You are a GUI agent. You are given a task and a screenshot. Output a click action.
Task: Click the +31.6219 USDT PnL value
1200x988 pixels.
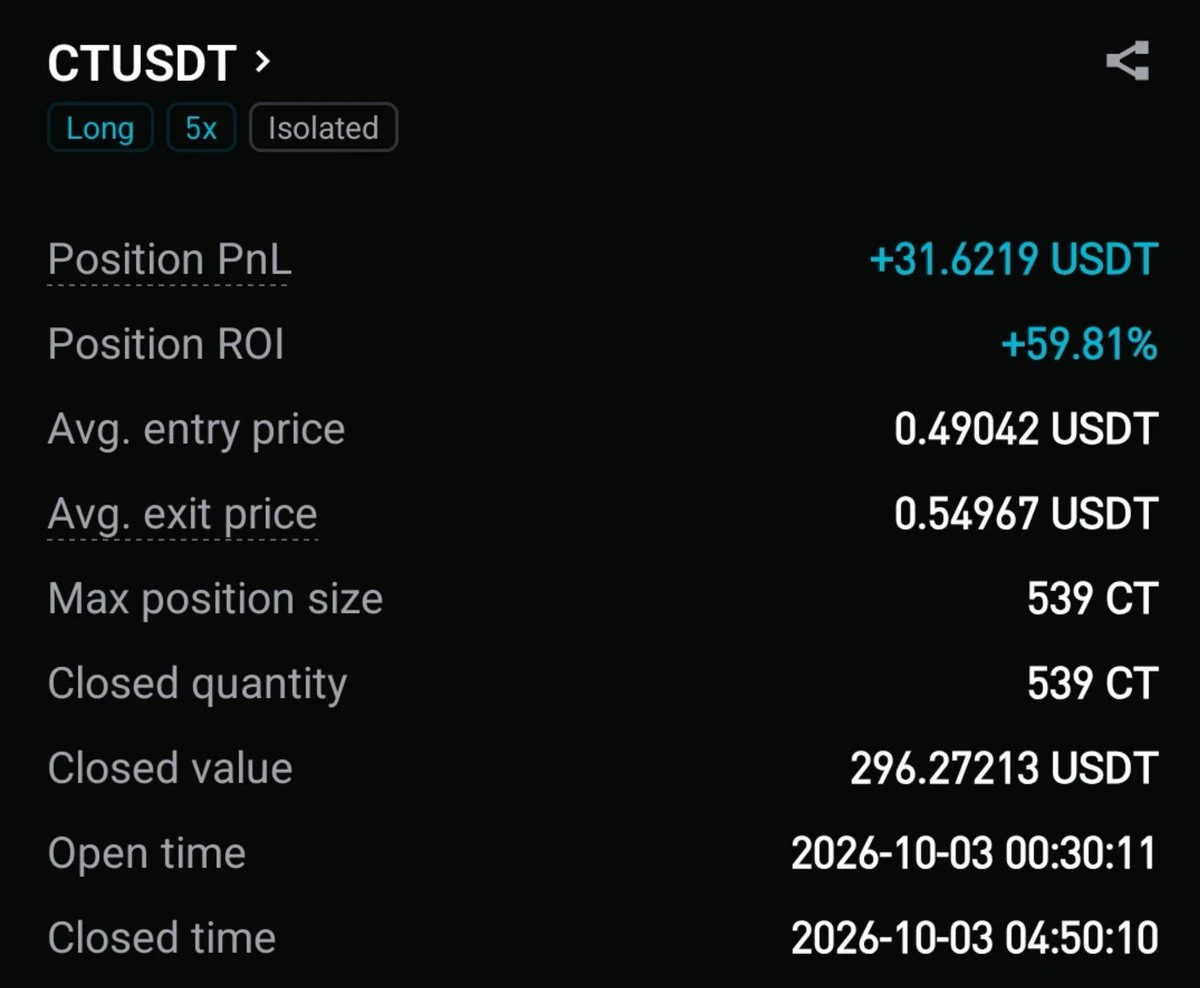tap(1013, 260)
